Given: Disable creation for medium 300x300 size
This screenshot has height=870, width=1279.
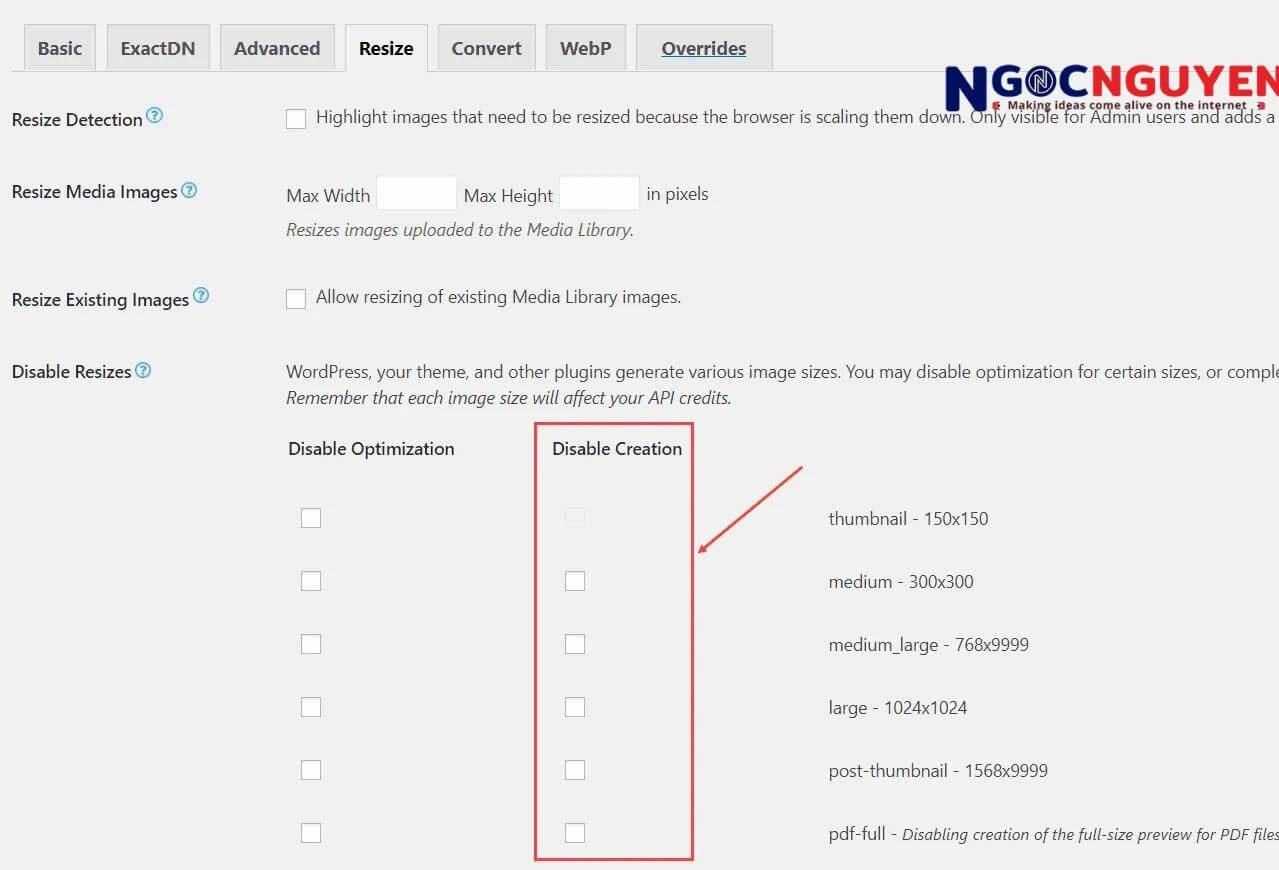Looking at the screenshot, I should [x=575, y=581].
